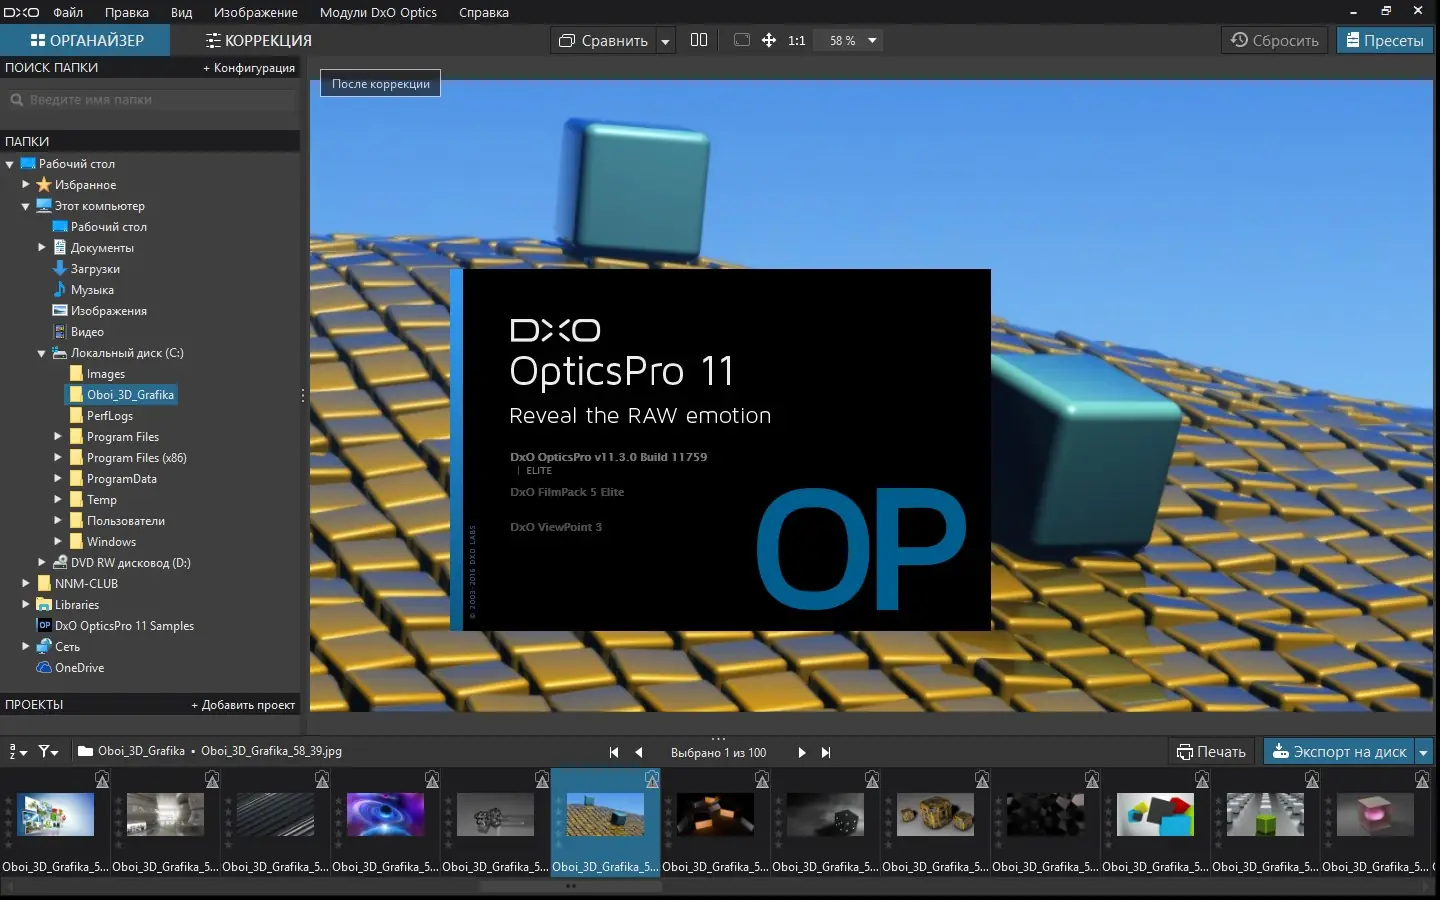
Task: Select the colorful cubes thumbnail in filmstrip
Action: tap(1155, 815)
